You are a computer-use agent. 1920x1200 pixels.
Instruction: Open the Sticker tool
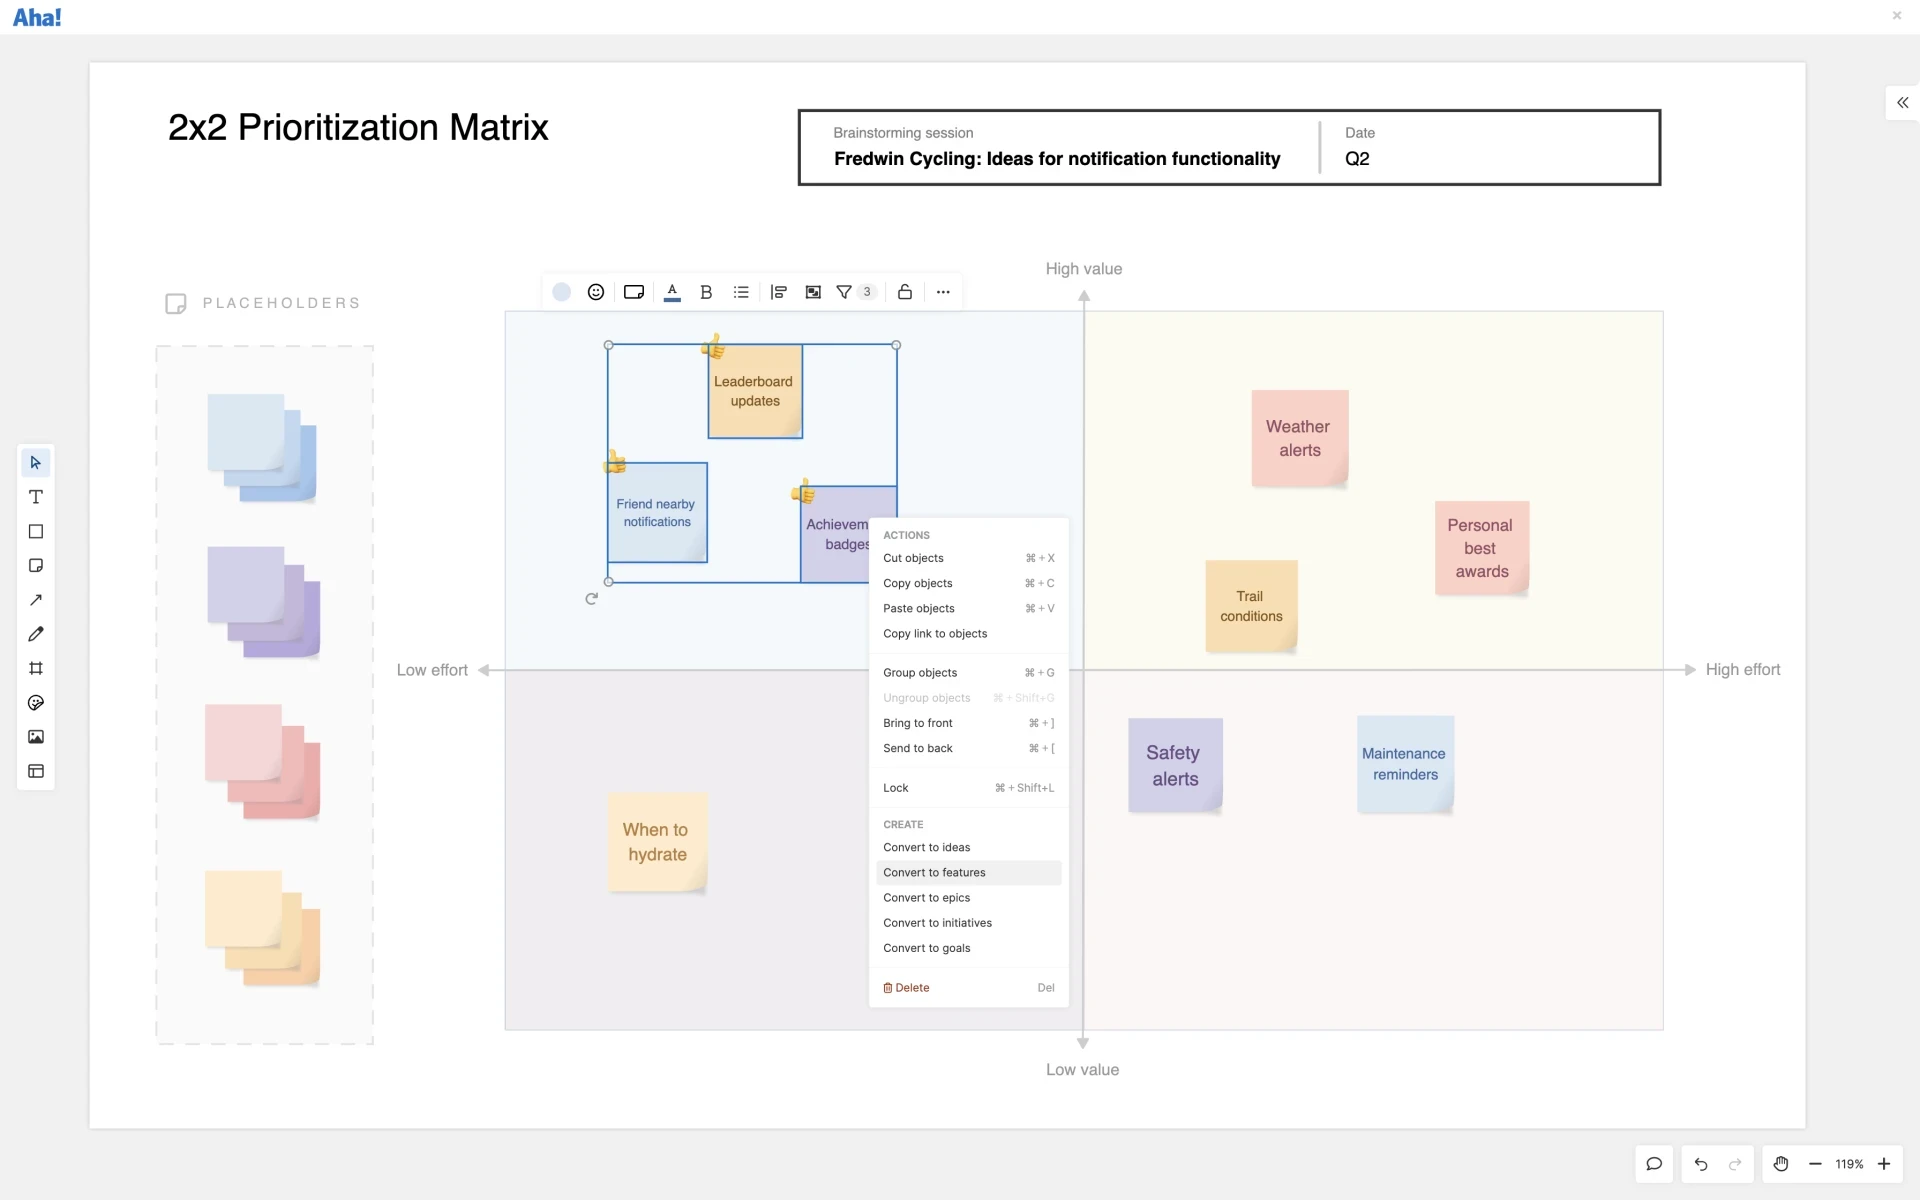click(36, 703)
